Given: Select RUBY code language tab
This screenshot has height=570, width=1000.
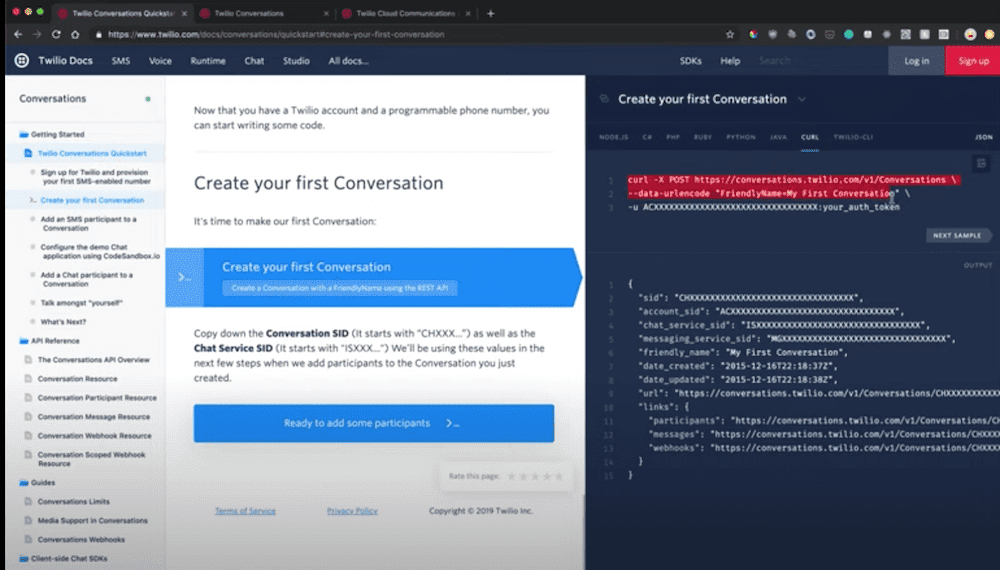Looking at the screenshot, I should click(x=703, y=137).
